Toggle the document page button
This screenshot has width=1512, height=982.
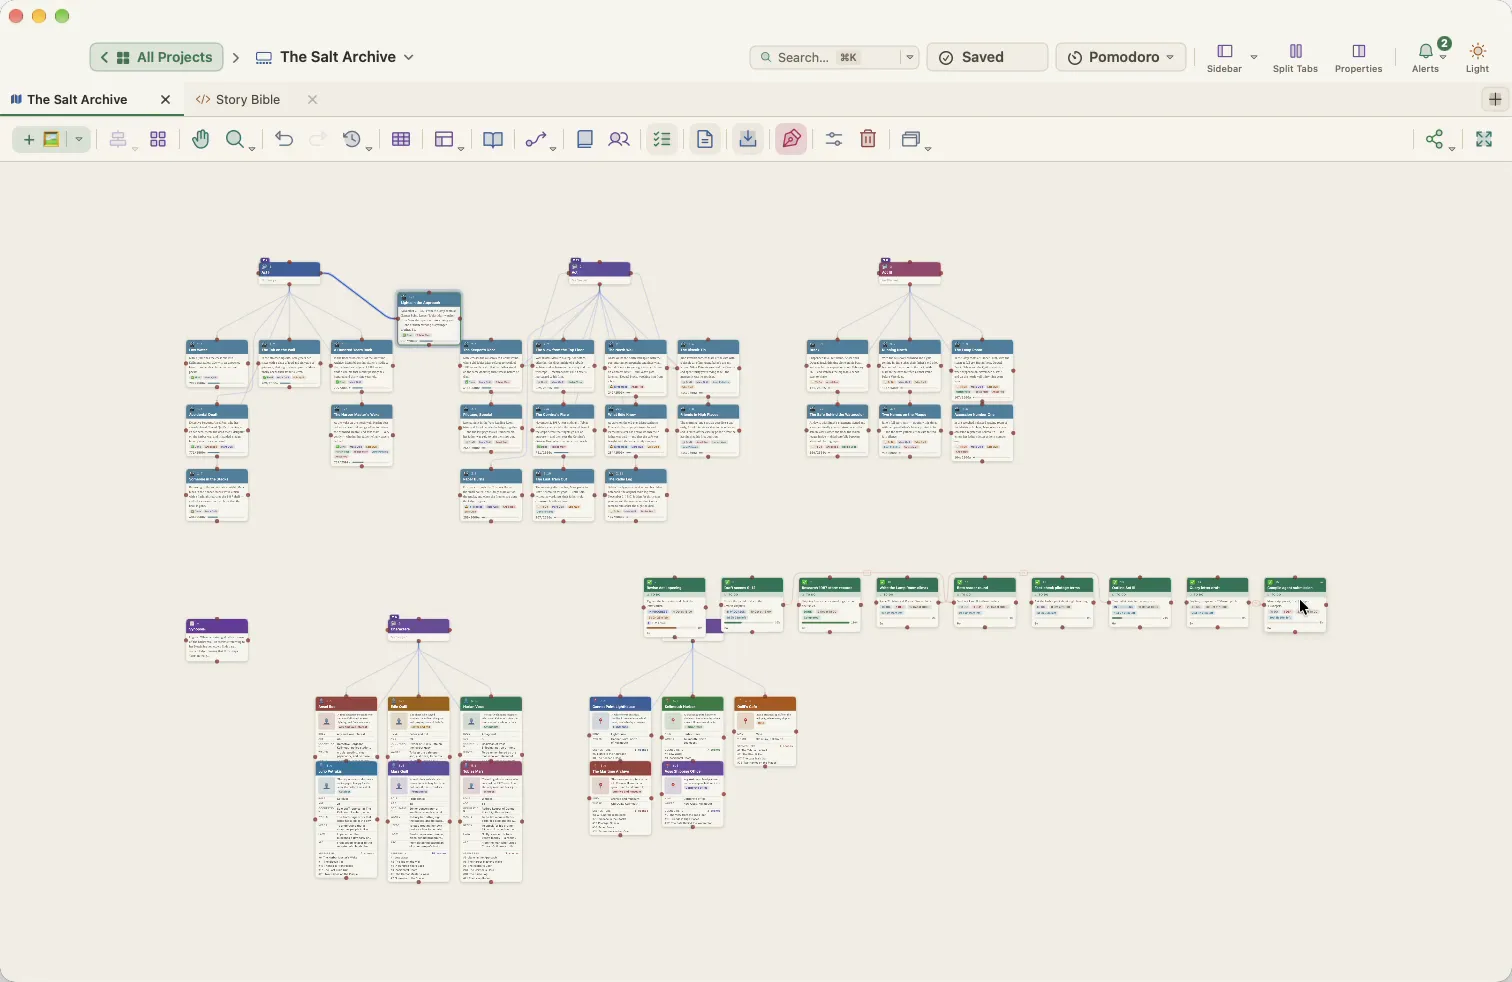[705, 140]
